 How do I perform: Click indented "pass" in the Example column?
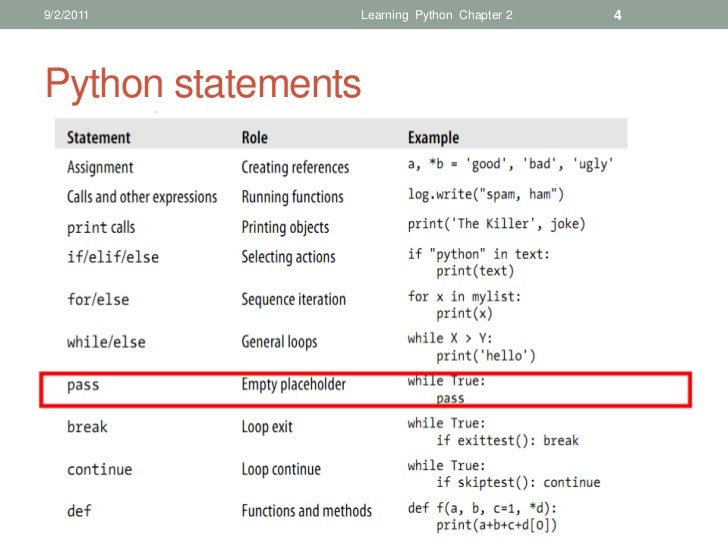[450, 398]
